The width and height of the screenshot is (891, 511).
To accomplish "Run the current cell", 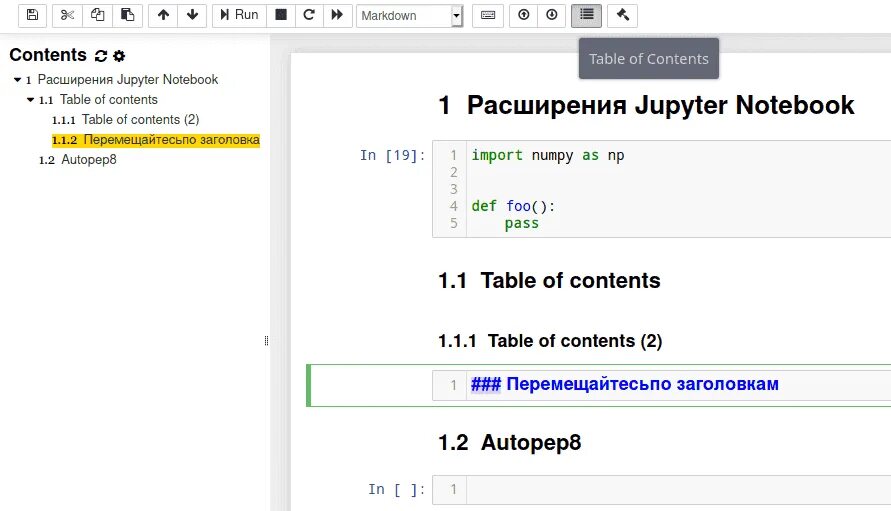I will pos(239,15).
